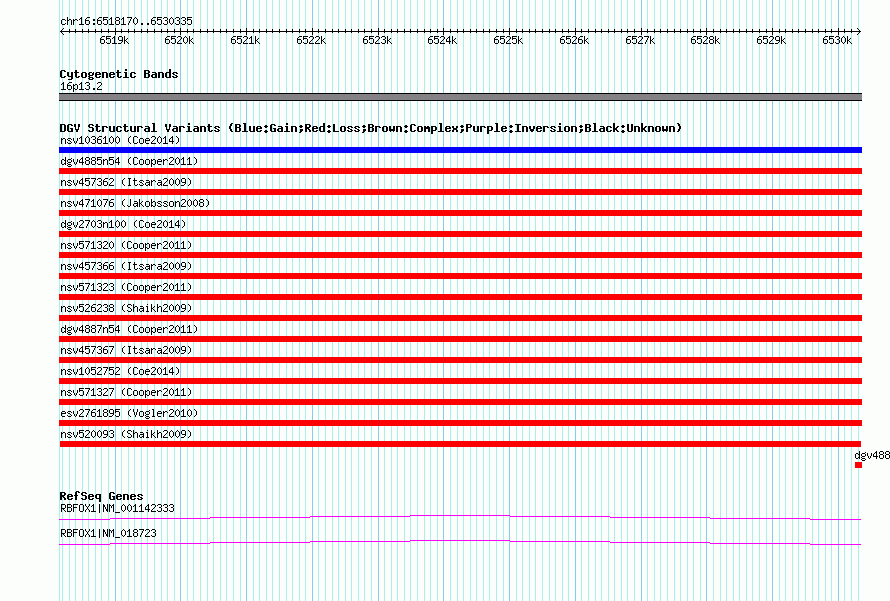Click the Cytogenetic Bands track heading
This screenshot has height=601, width=890.
point(119,74)
